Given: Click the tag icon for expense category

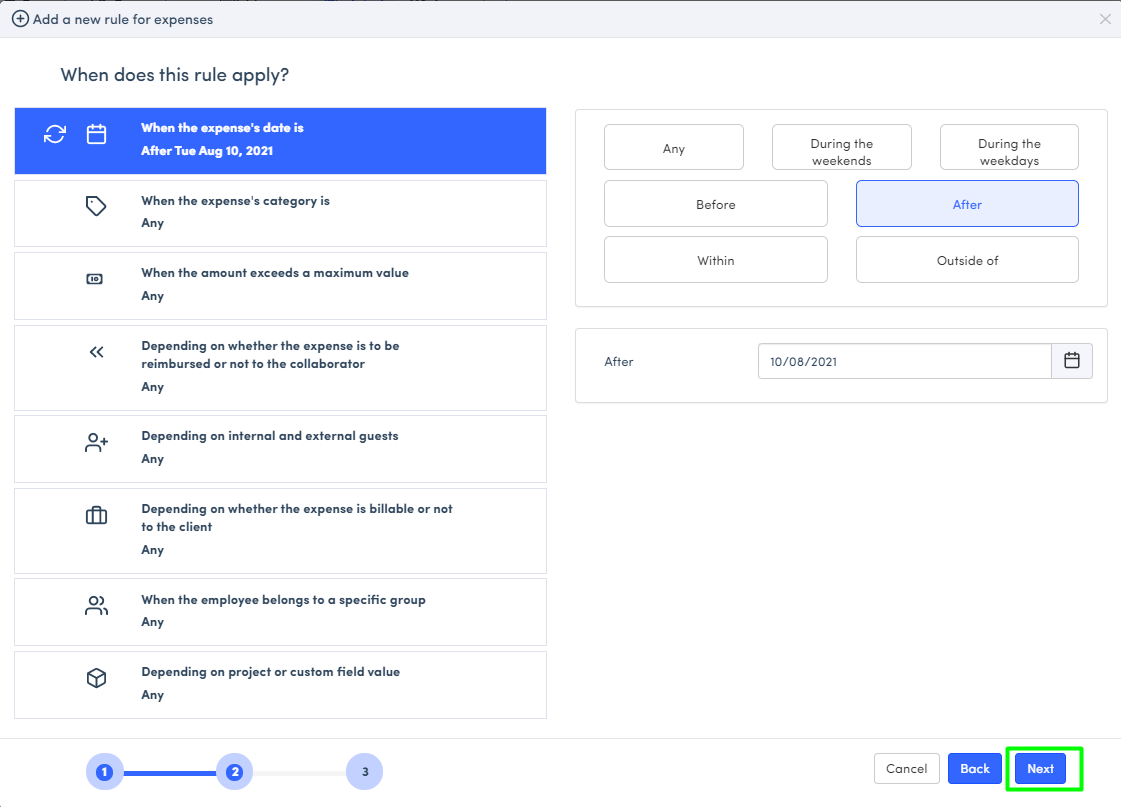Looking at the screenshot, I should click(x=96, y=206).
